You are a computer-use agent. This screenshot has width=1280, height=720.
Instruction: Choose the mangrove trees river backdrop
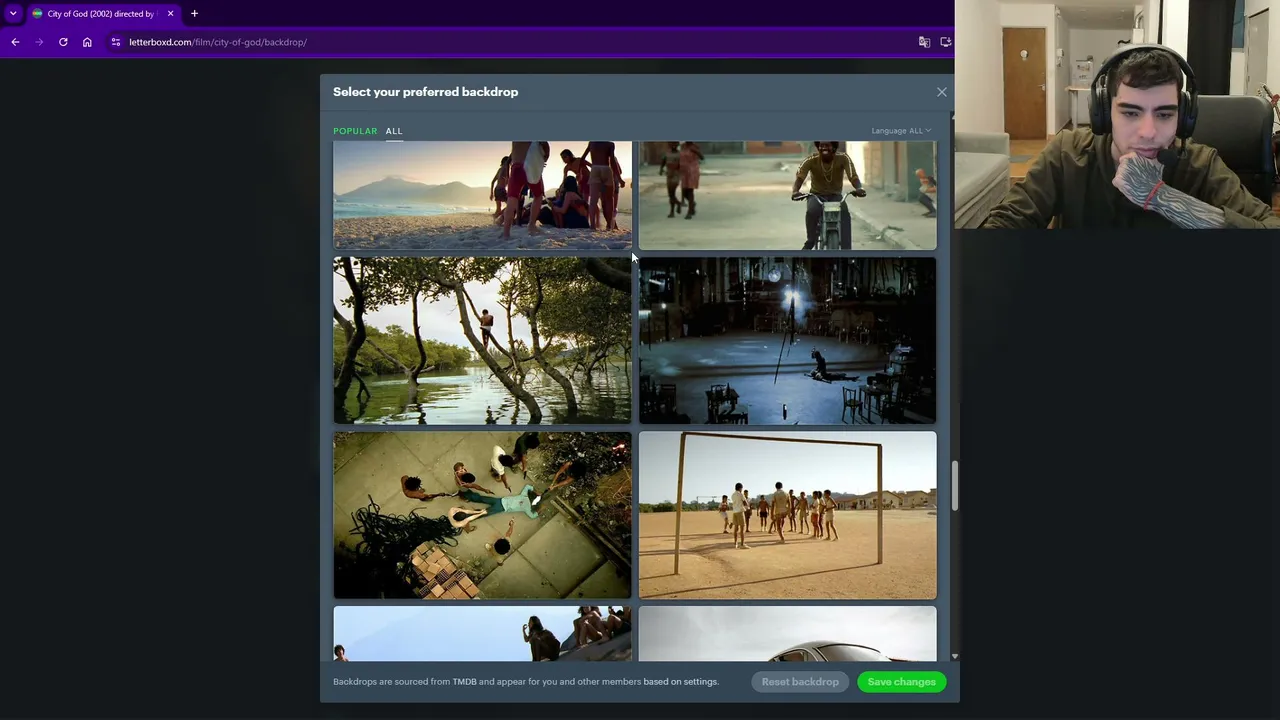482,341
